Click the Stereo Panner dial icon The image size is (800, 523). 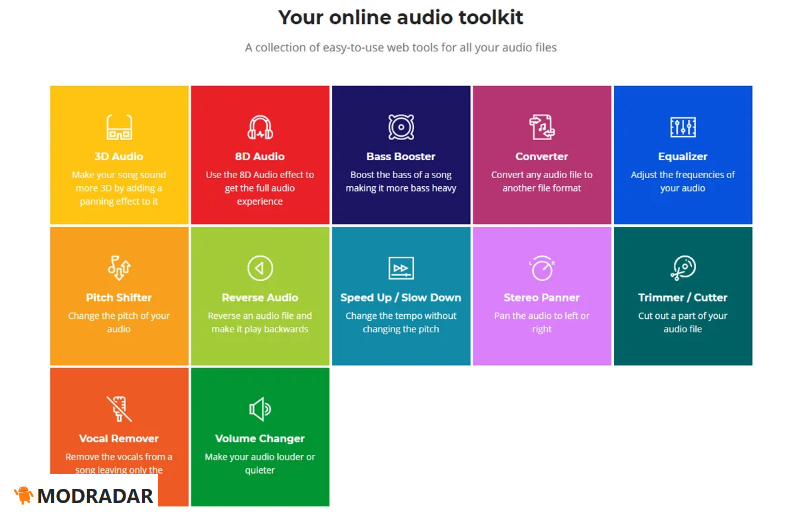coord(542,268)
